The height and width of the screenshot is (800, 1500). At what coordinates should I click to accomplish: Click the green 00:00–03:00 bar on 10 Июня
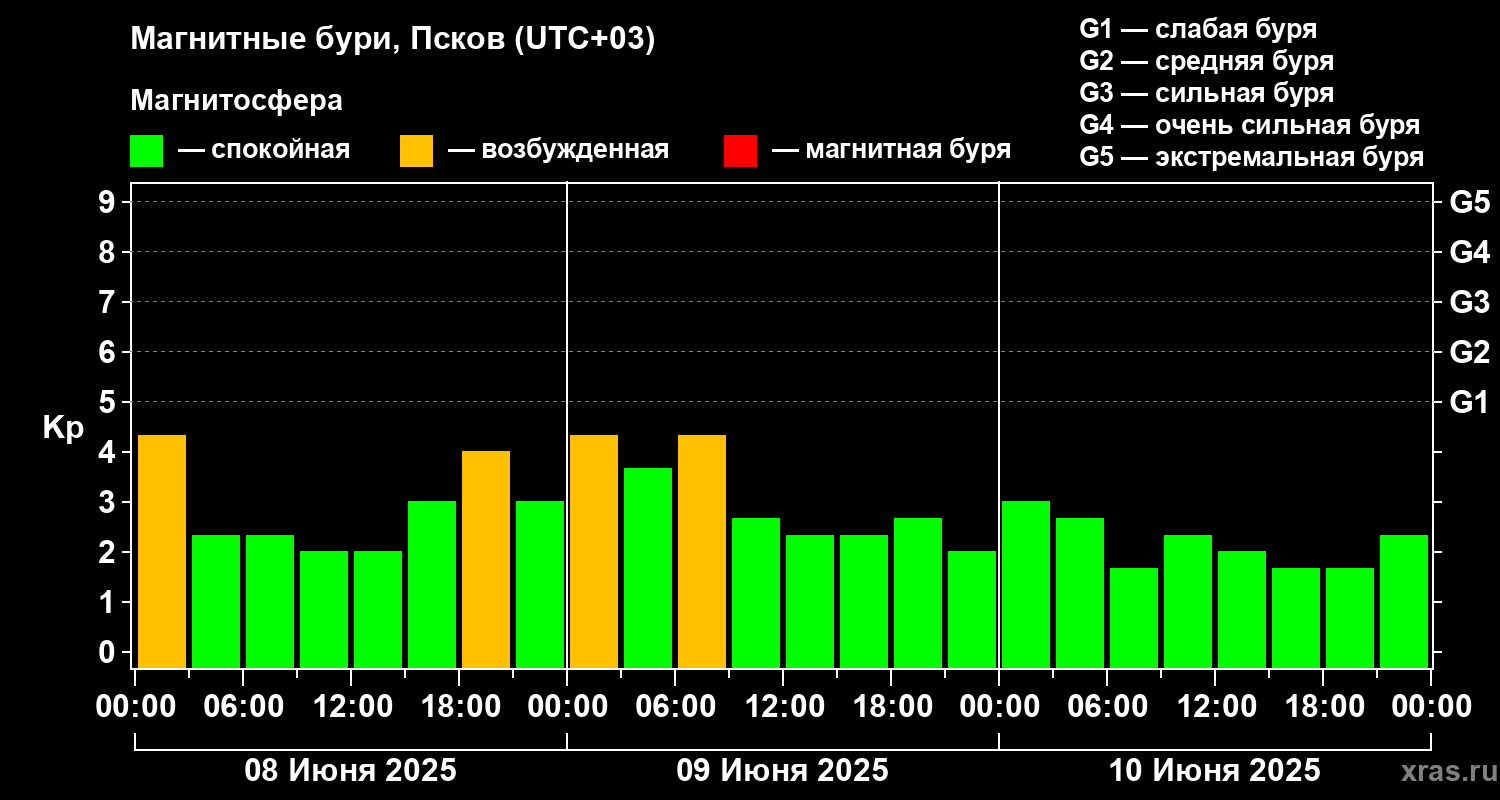pos(1026,584)
